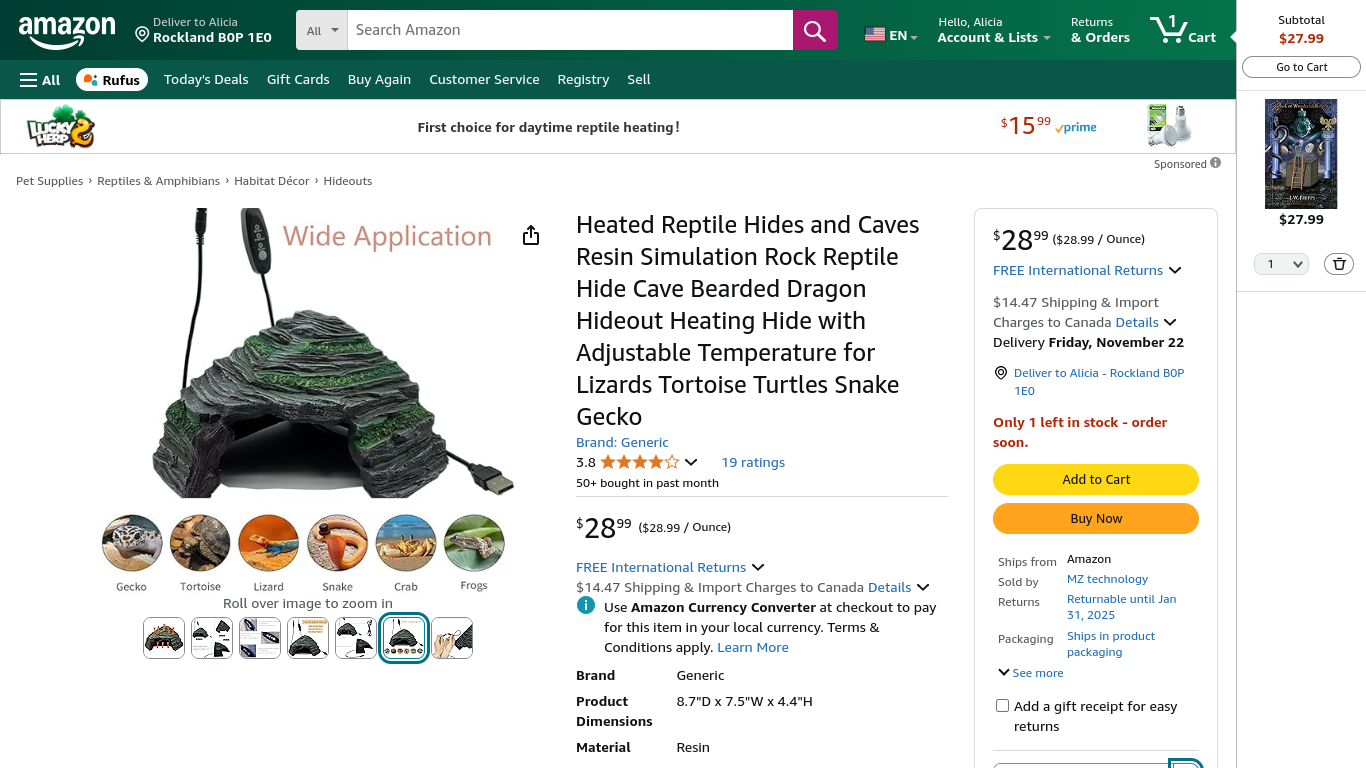The width and height of the screenshot is (1366, 768).
Task: Delete cart item with trash icon
Action: tap(1339, 264)
